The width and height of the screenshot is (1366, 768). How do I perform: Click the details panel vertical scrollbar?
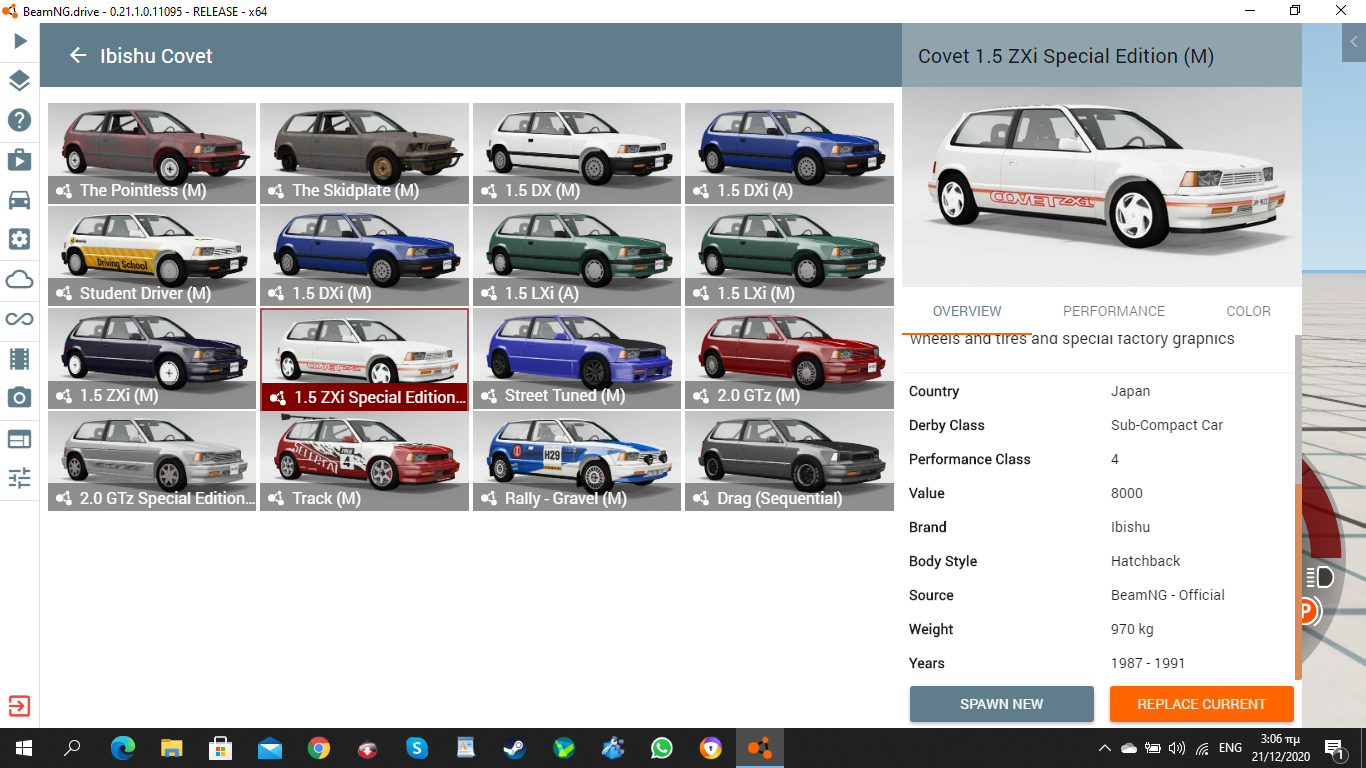(x=1298, y=582)
